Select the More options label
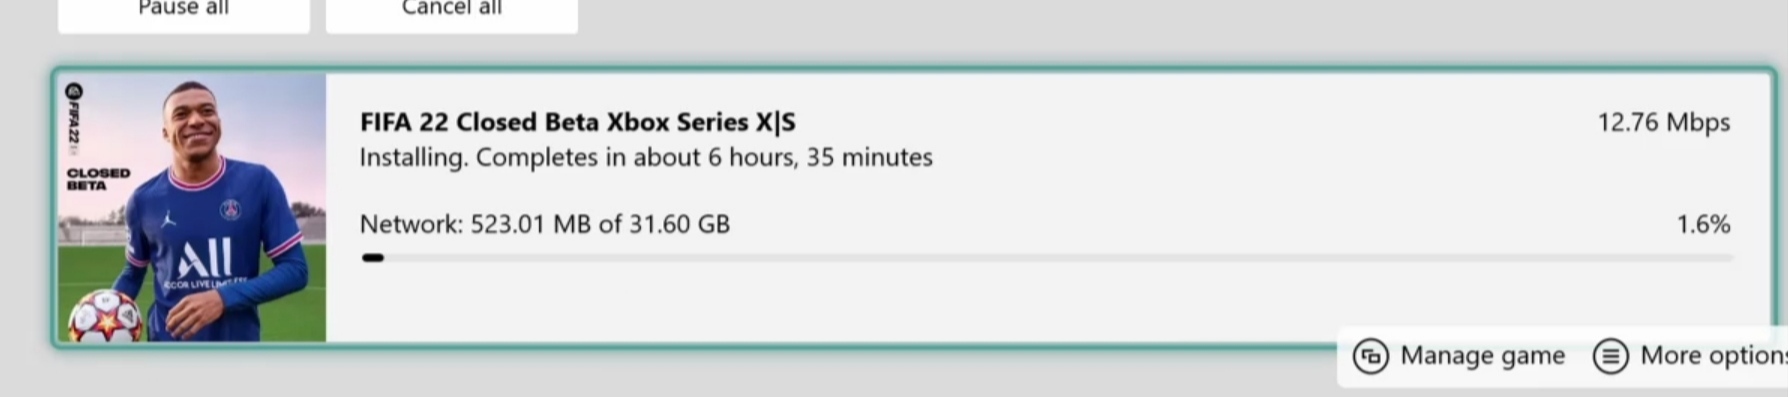 (x=1714, y=356)
